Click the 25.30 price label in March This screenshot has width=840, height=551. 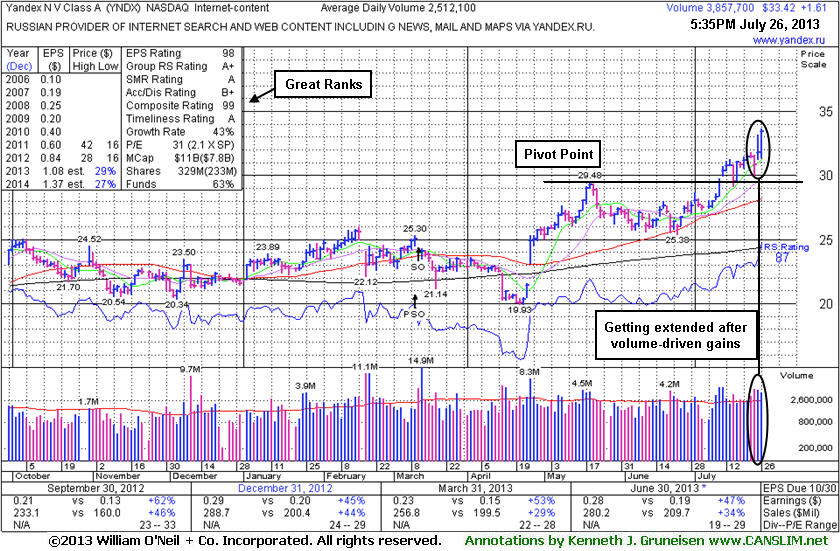click(x=415, y=229)
